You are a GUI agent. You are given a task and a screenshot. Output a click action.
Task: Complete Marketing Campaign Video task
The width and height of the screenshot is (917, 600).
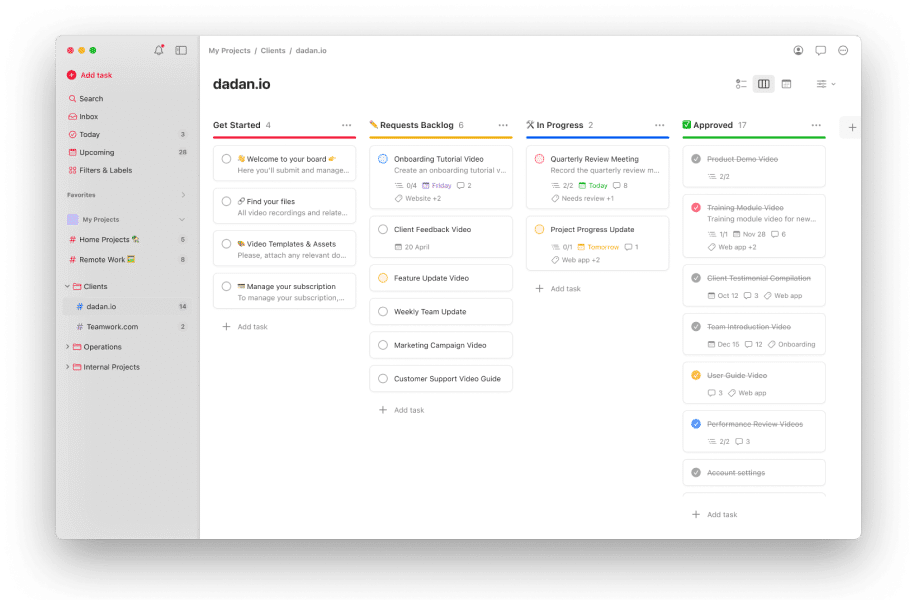point(382,345)
